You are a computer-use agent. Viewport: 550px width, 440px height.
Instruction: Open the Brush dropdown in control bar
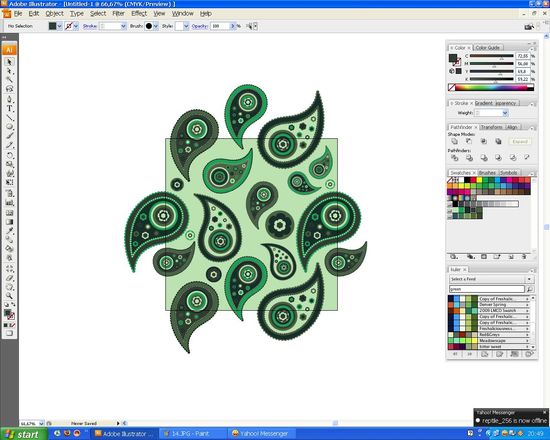(156, 26)
